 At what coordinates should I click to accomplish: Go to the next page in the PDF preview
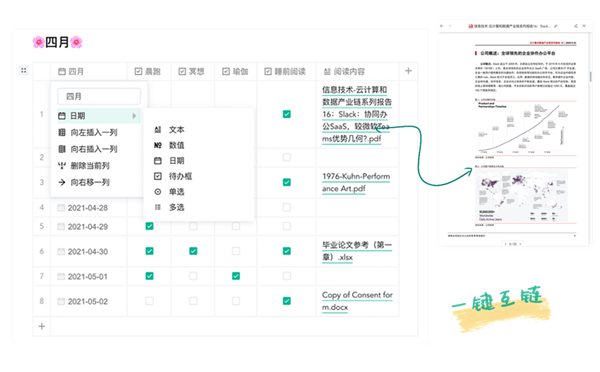[x=520, y=244]
